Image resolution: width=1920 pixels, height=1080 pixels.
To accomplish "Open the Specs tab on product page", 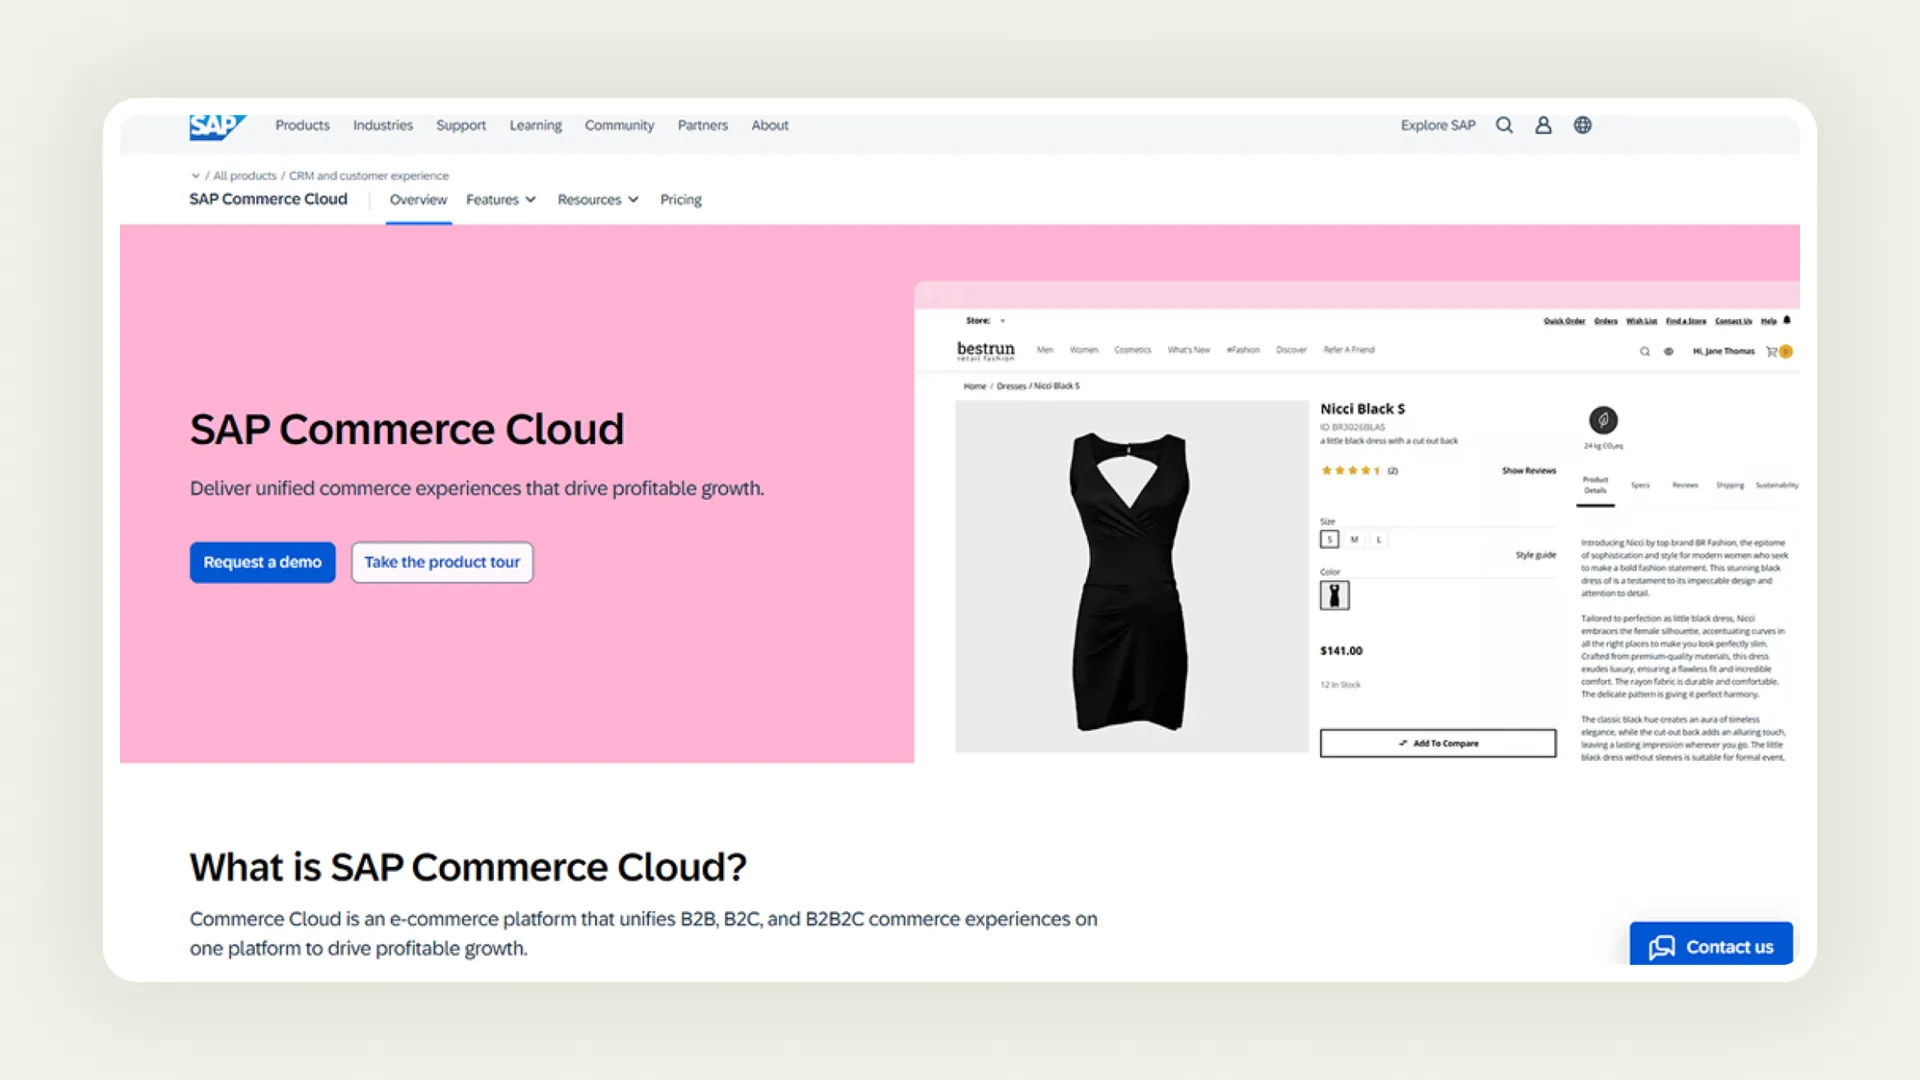I will 1640,485.
